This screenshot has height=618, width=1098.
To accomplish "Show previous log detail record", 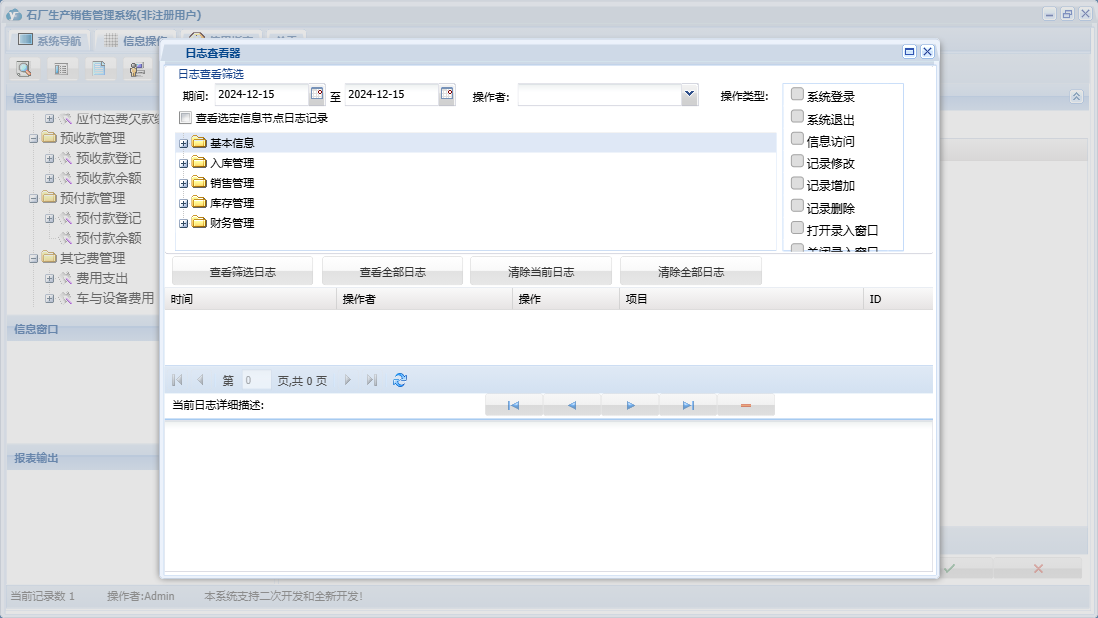I will click(x=572, y=405).
